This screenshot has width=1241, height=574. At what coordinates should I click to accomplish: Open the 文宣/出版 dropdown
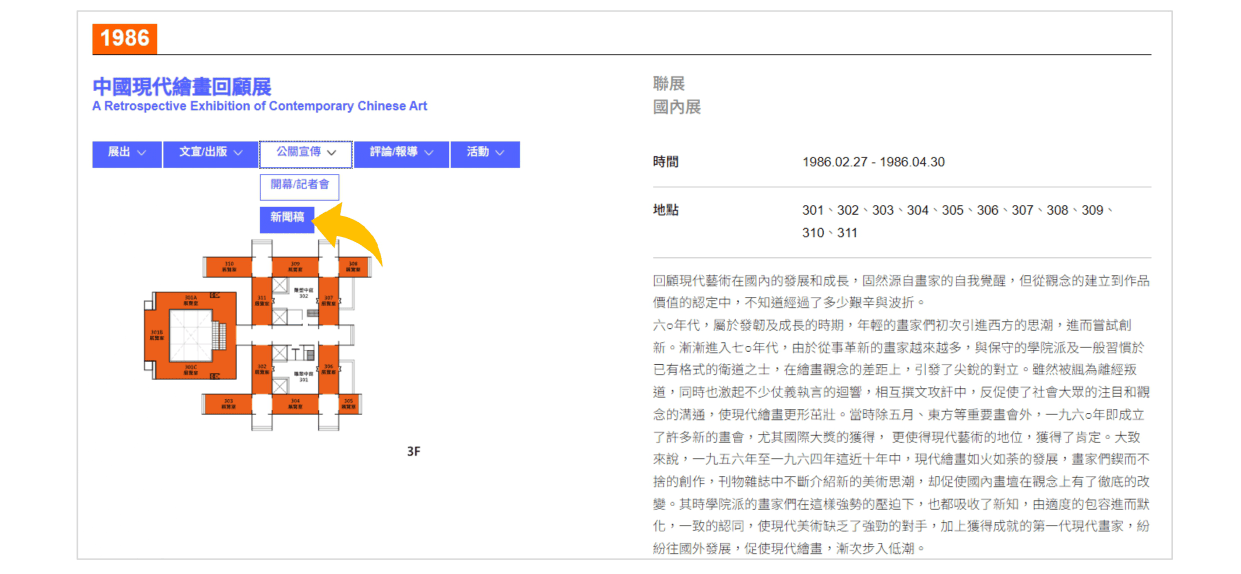coord(210,153)
